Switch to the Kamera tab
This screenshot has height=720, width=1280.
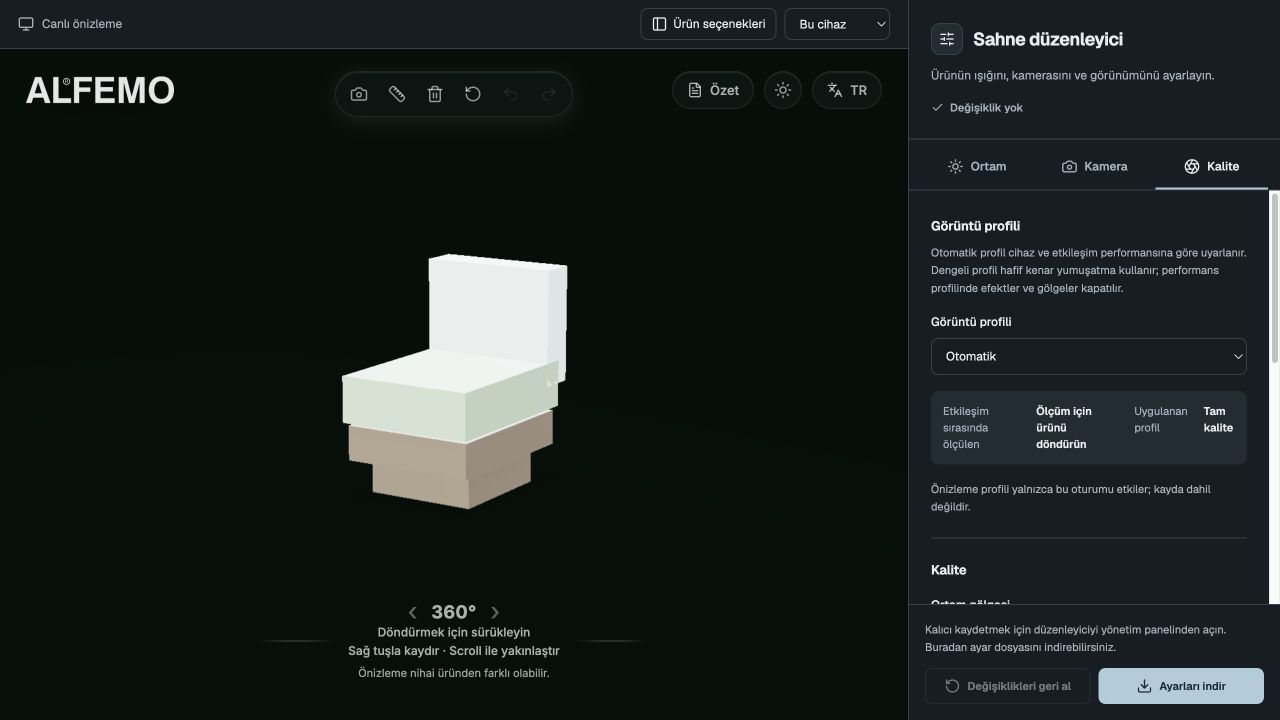1094,166
